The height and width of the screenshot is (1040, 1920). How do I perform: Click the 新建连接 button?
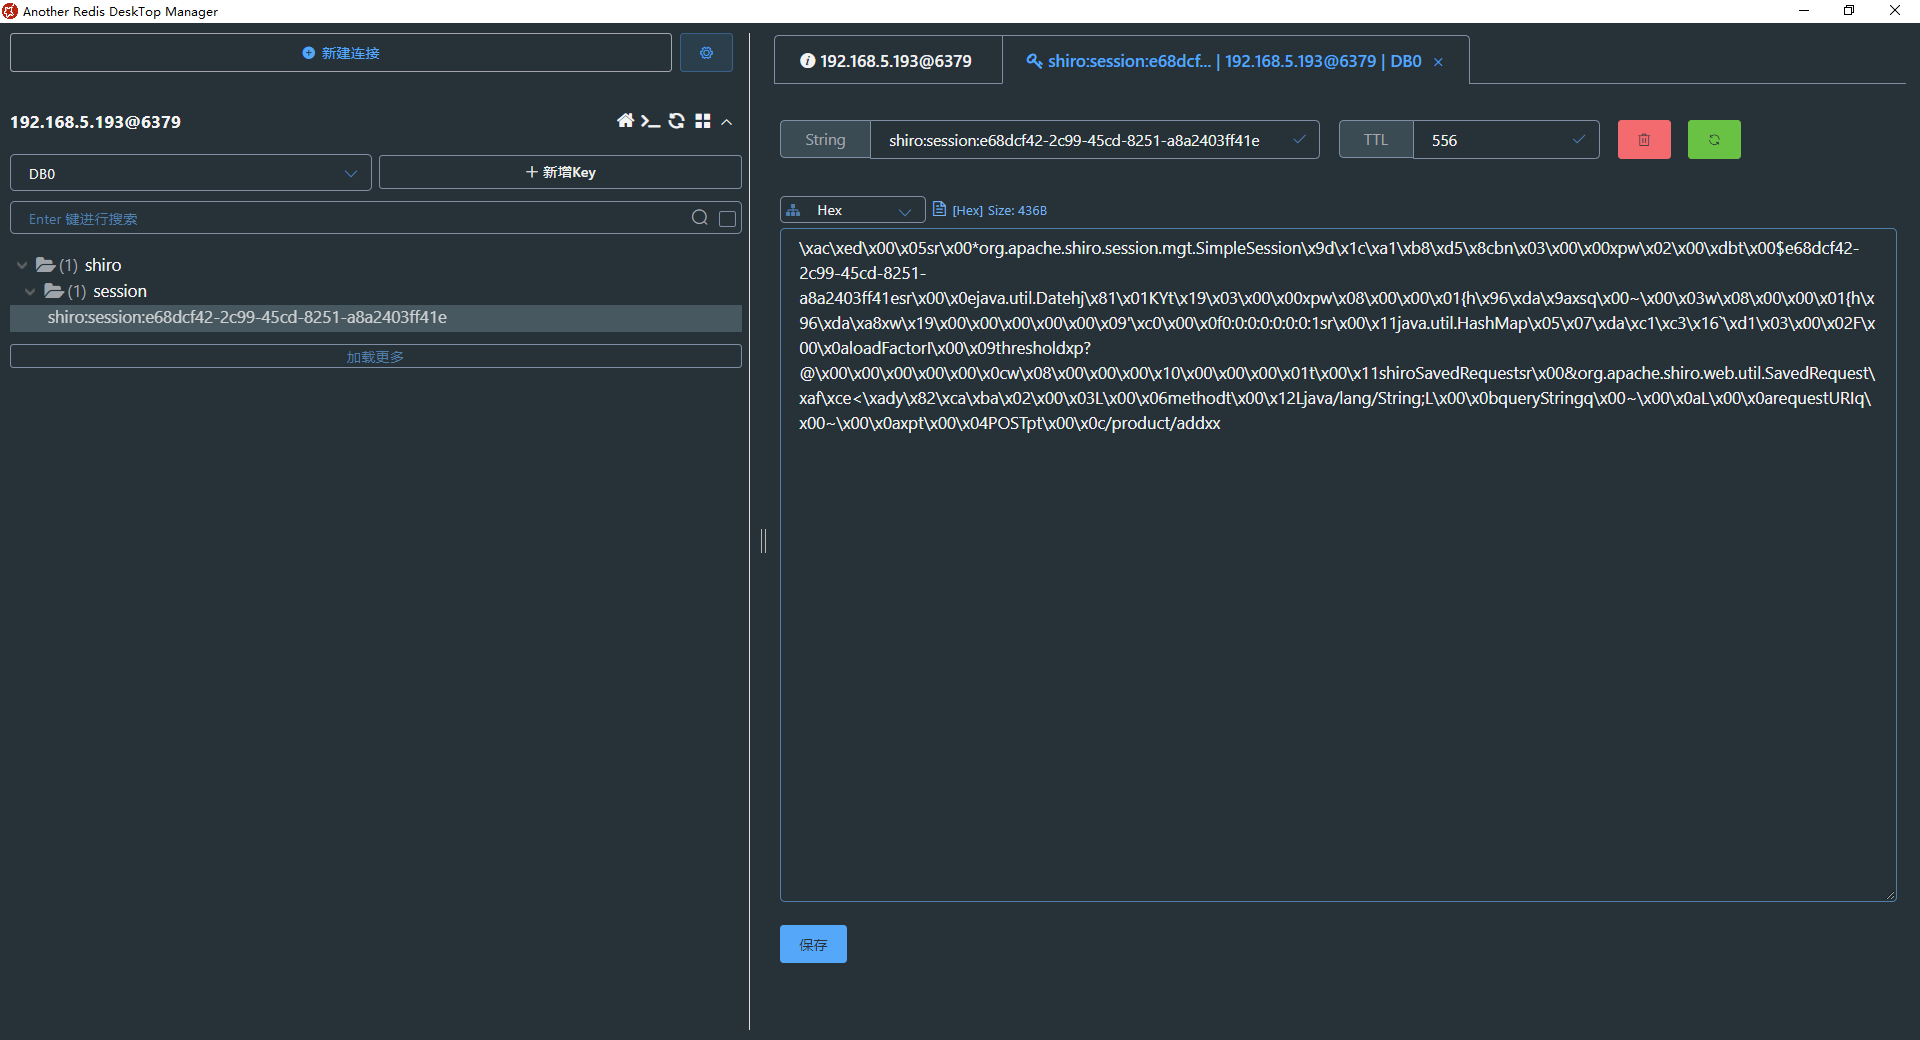[x=340, y=52]
